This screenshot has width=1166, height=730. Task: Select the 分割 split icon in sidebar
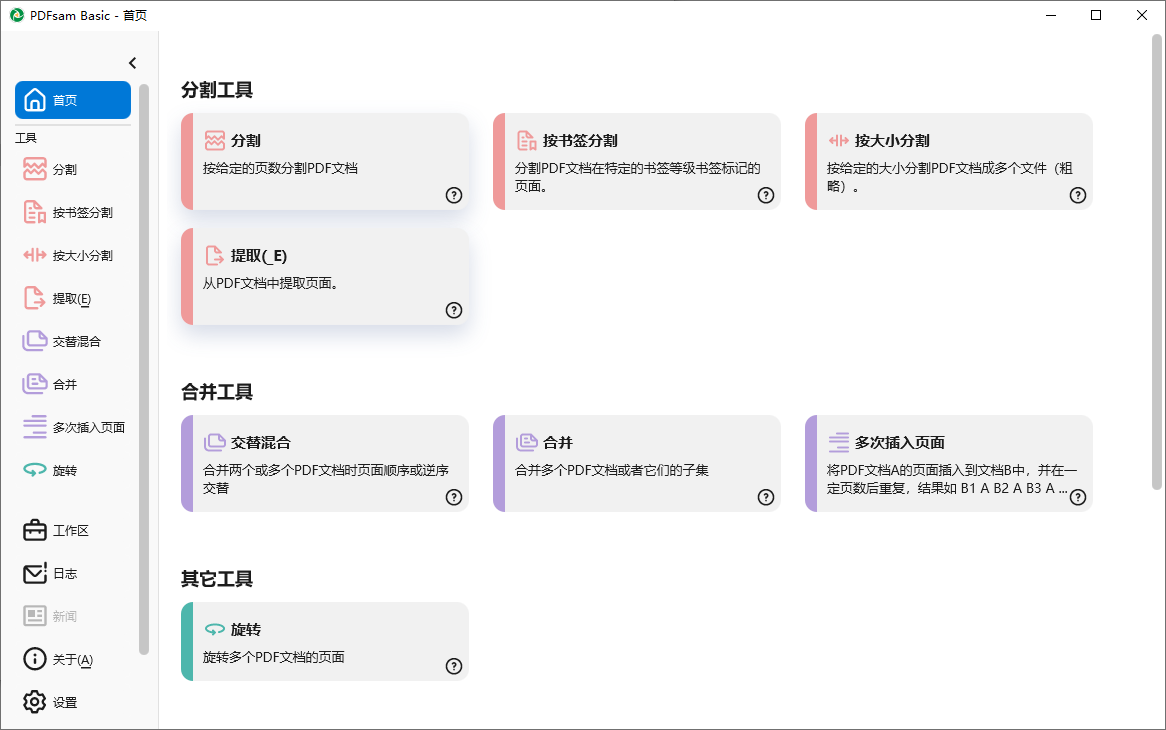[x=34, y=169]
